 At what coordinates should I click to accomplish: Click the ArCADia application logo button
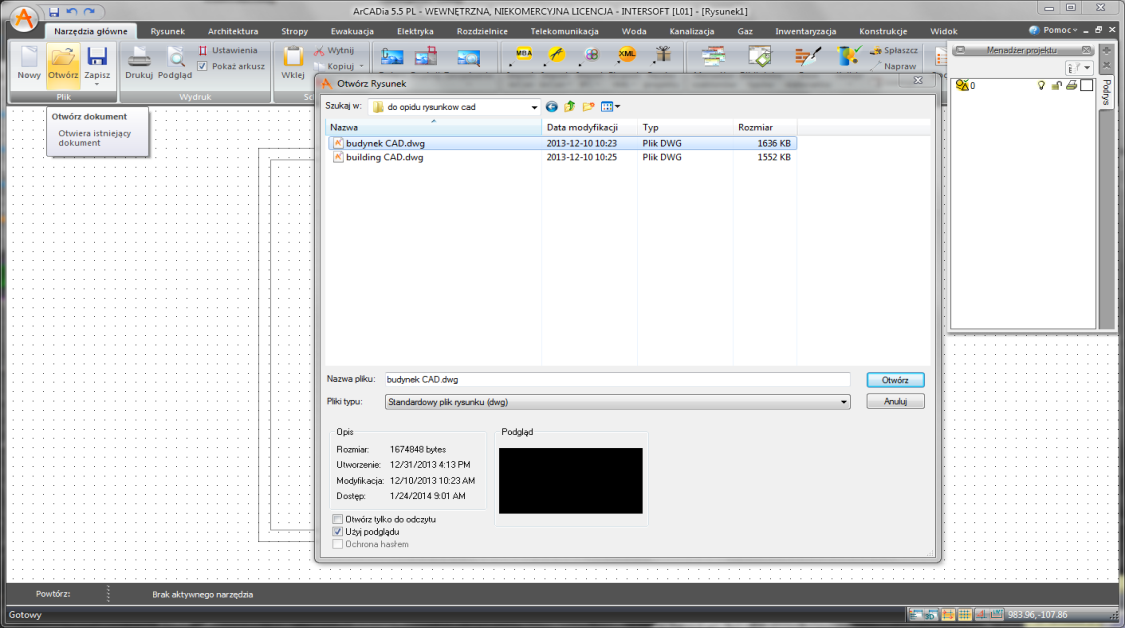[24, 19]
